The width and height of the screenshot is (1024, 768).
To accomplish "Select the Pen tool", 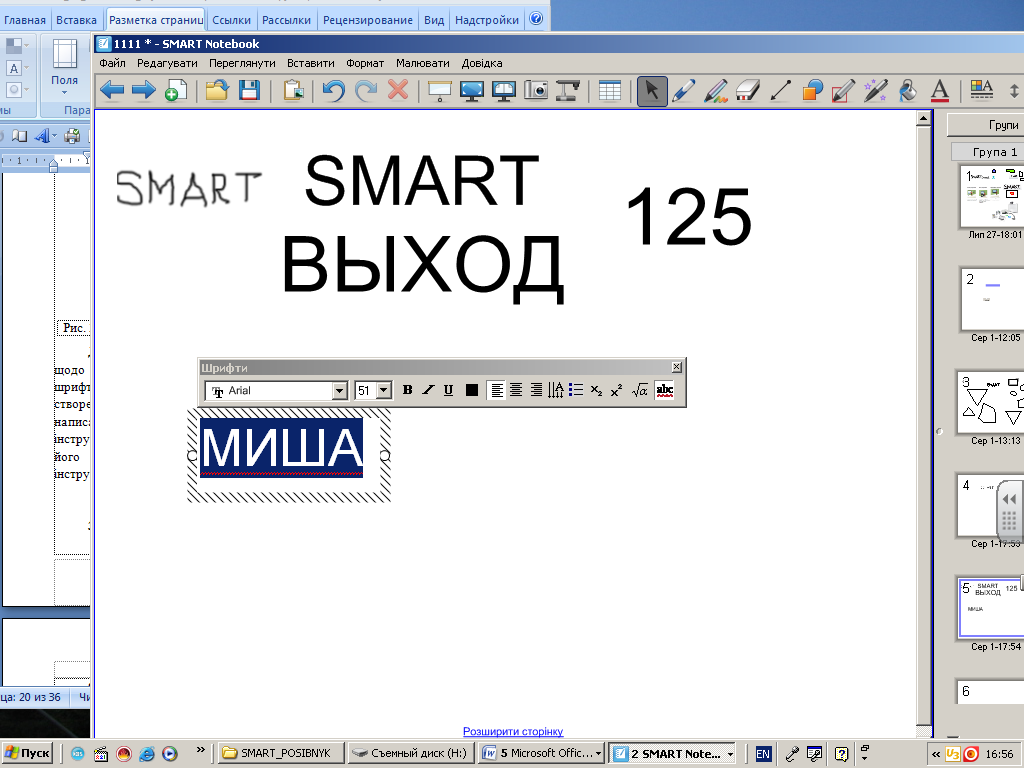I will click(x=683, y=90).
